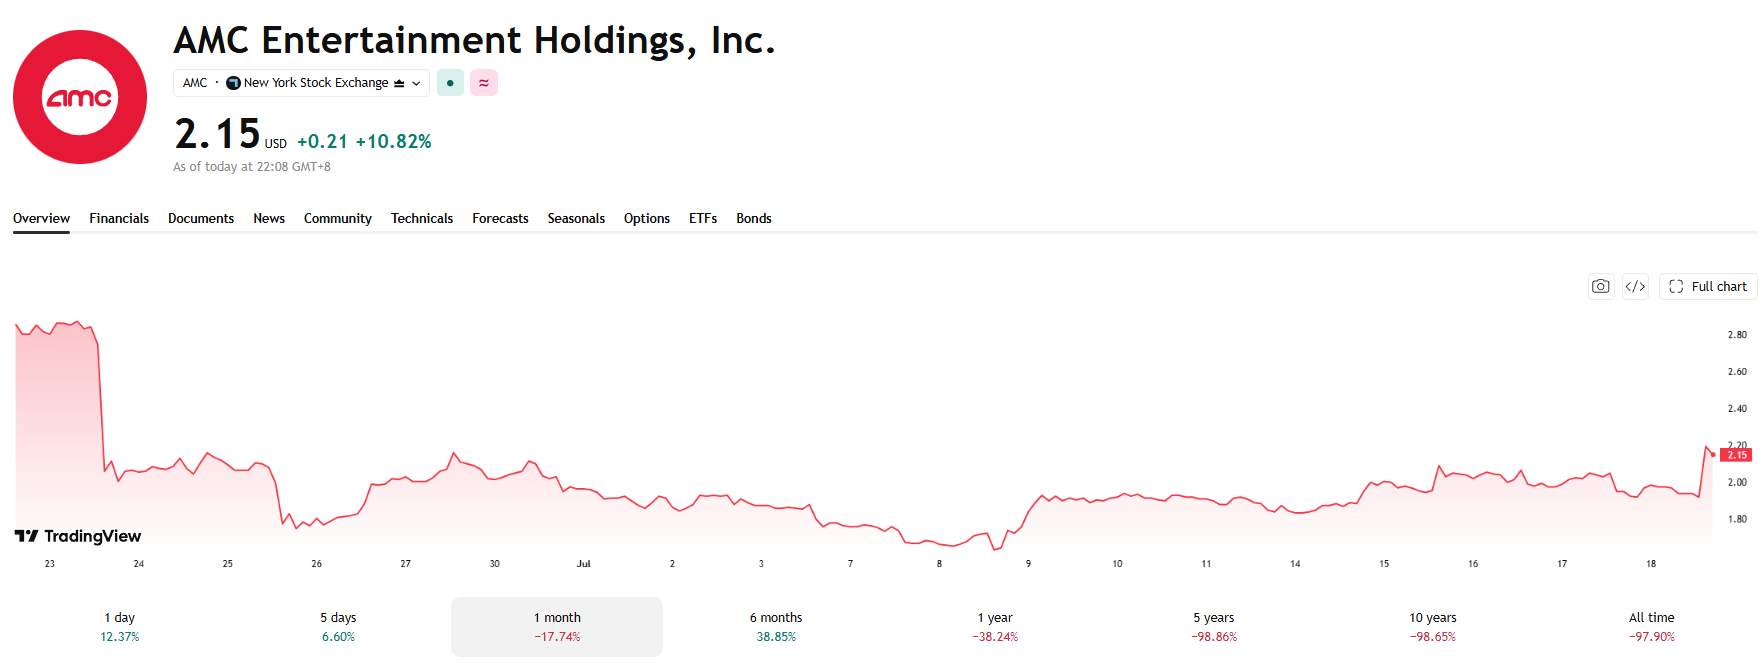The height and width of the screenshot is (663, 1764).
Task: Select the 5 days time range
Action: pos(338,627)
